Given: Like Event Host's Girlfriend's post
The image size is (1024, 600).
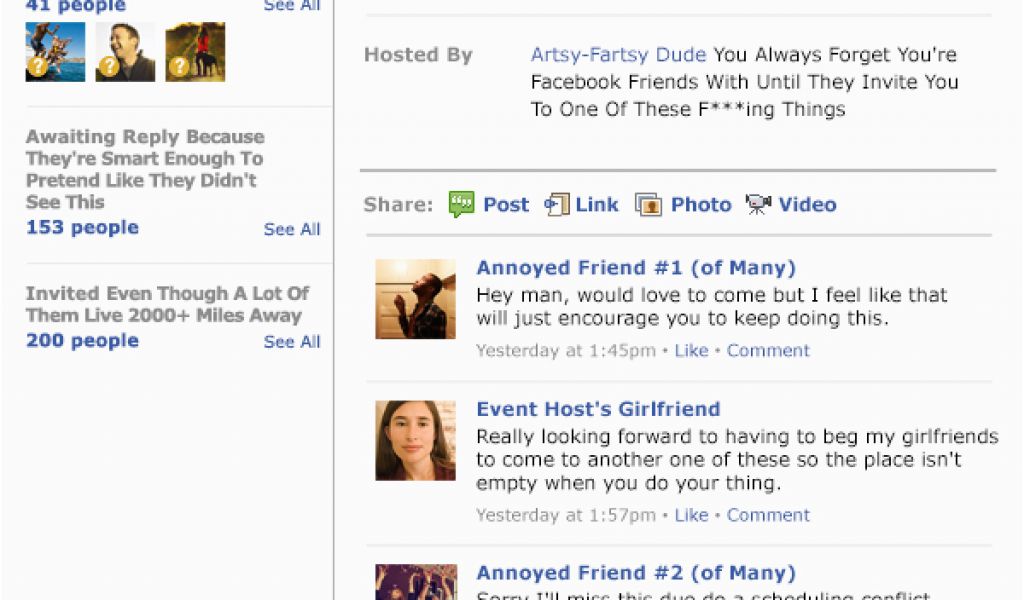Looking at the screenshot, I should 692,515.
